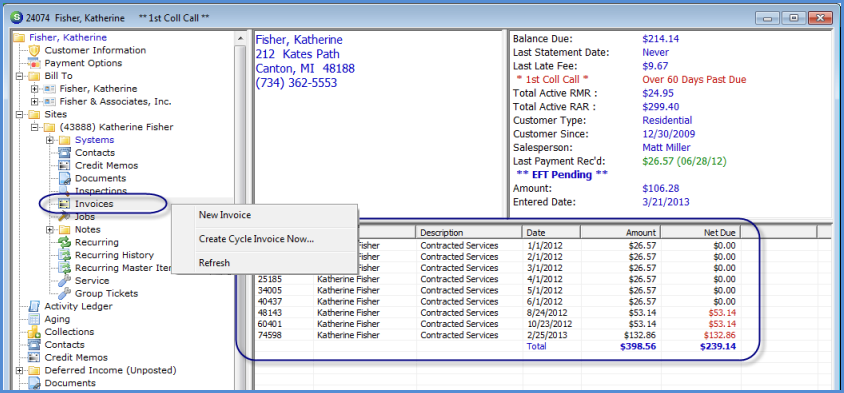The image size is (844, 393).
Task: Sort by the Date column header
Action: (551, 233)
